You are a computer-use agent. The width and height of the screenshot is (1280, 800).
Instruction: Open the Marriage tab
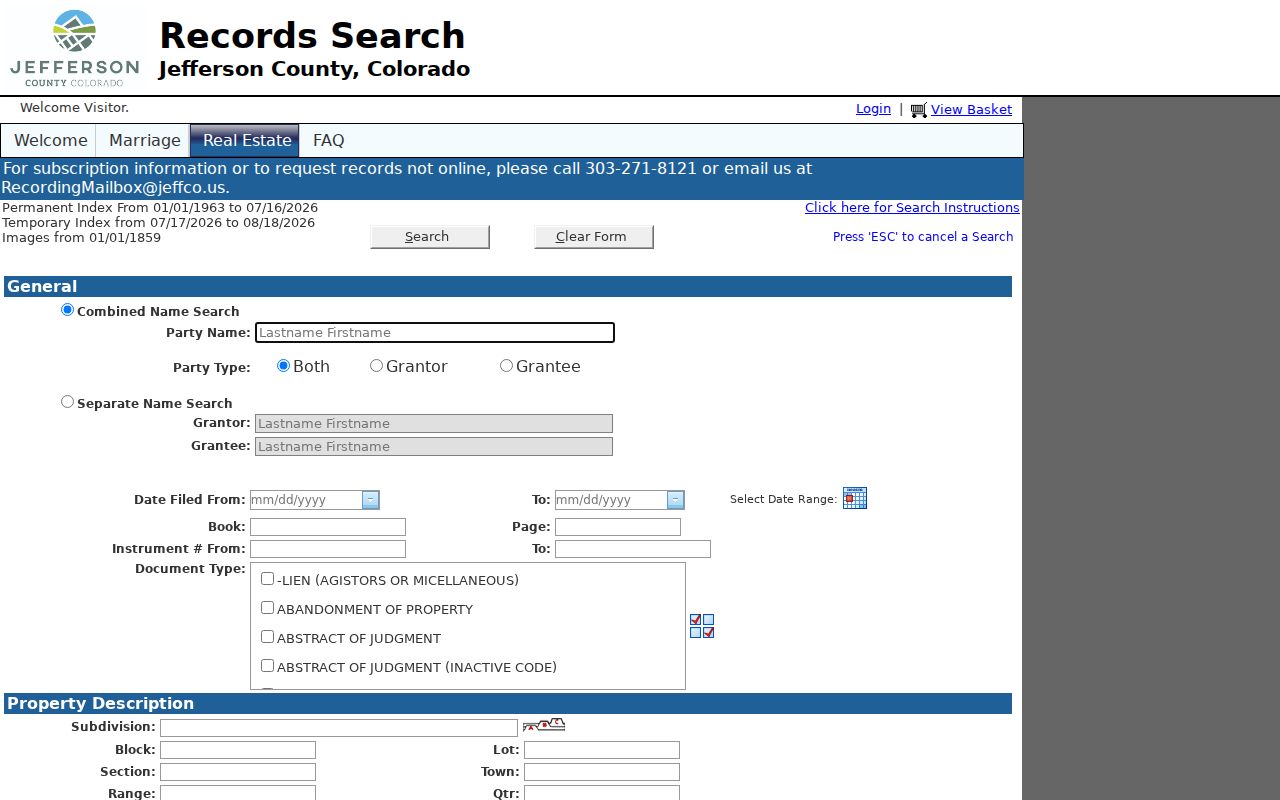pyautogui.click(x=144, y=141)
